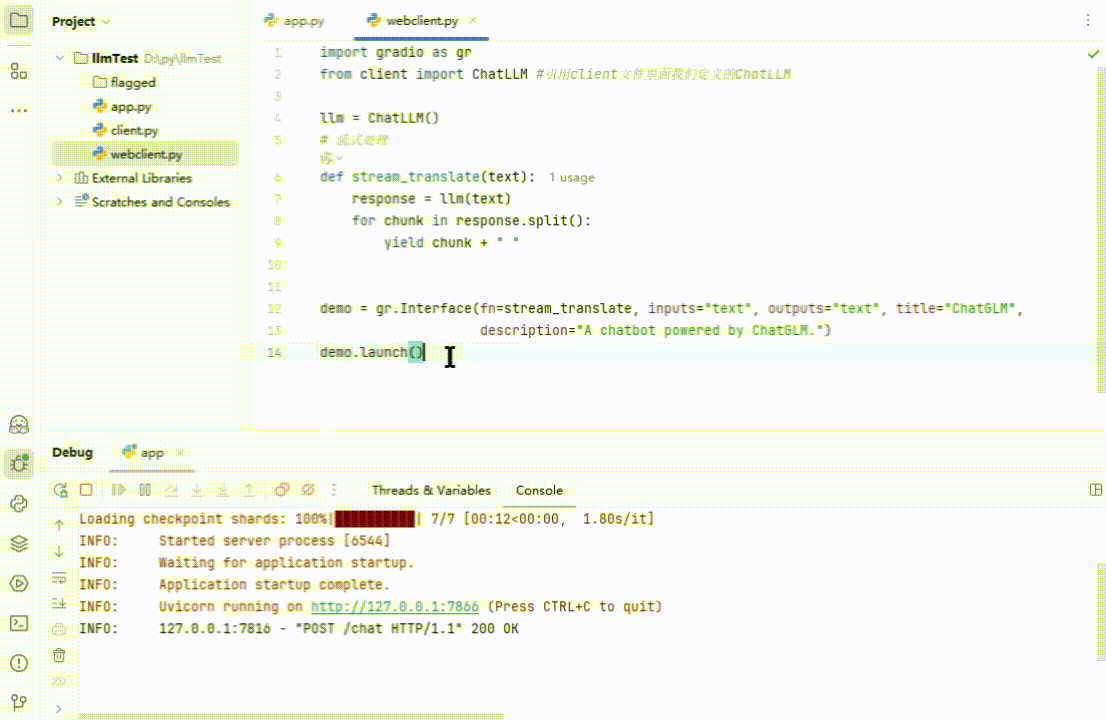Open the Structure tool window icon
Image resolution: width=1106 pixels, height=720 pixels.
pyautogui.click(x=19, y=71)
